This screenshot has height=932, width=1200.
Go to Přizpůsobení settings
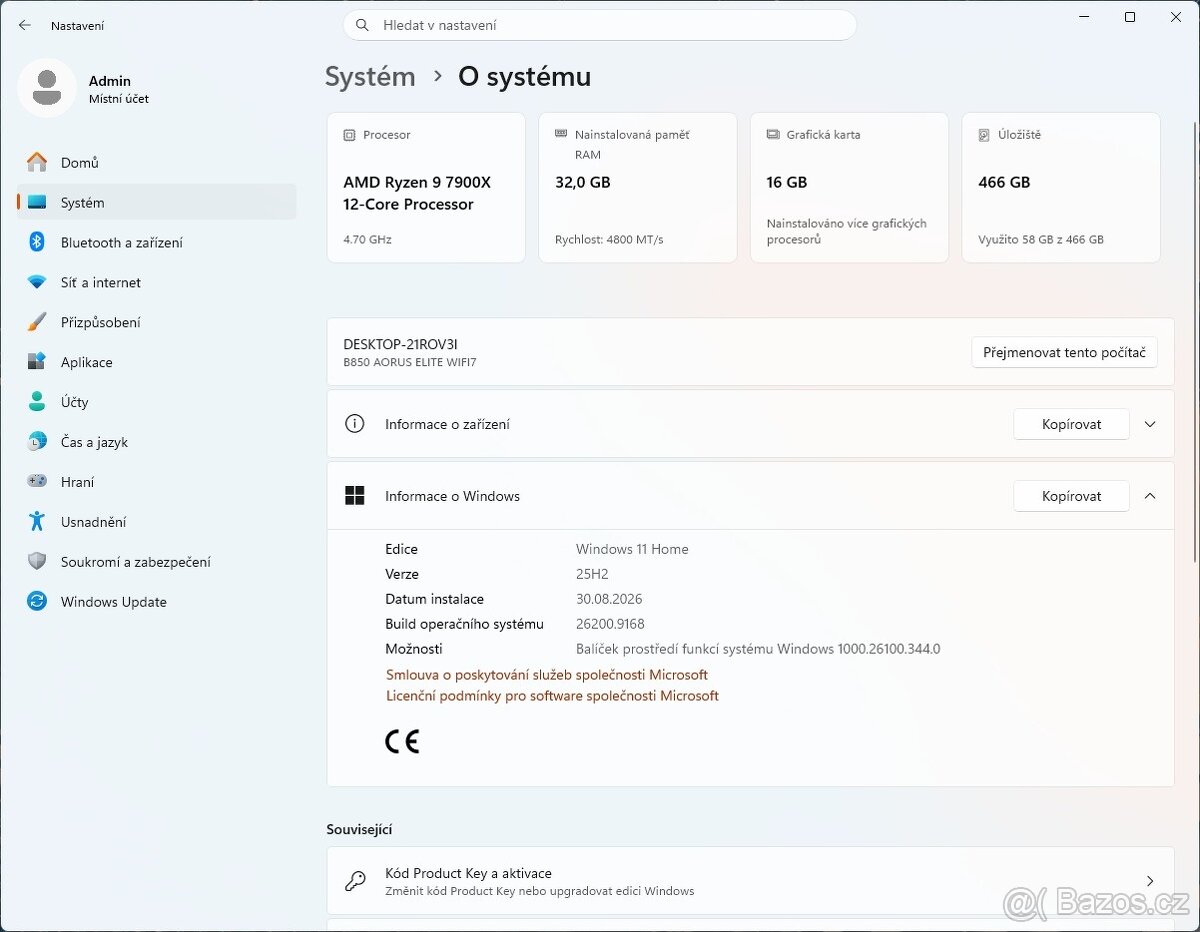[157, 322]
